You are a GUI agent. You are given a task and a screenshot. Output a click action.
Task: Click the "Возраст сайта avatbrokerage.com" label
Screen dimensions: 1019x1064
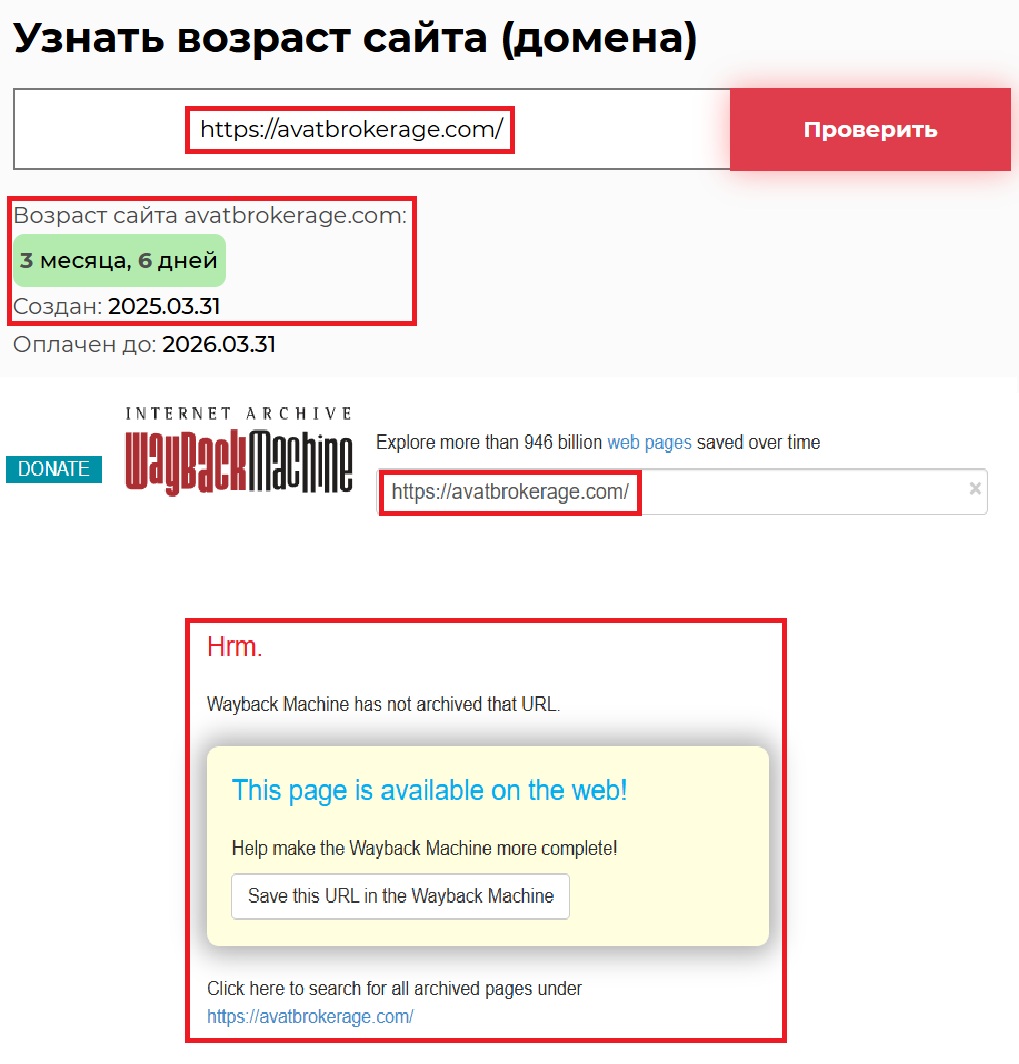210,215
